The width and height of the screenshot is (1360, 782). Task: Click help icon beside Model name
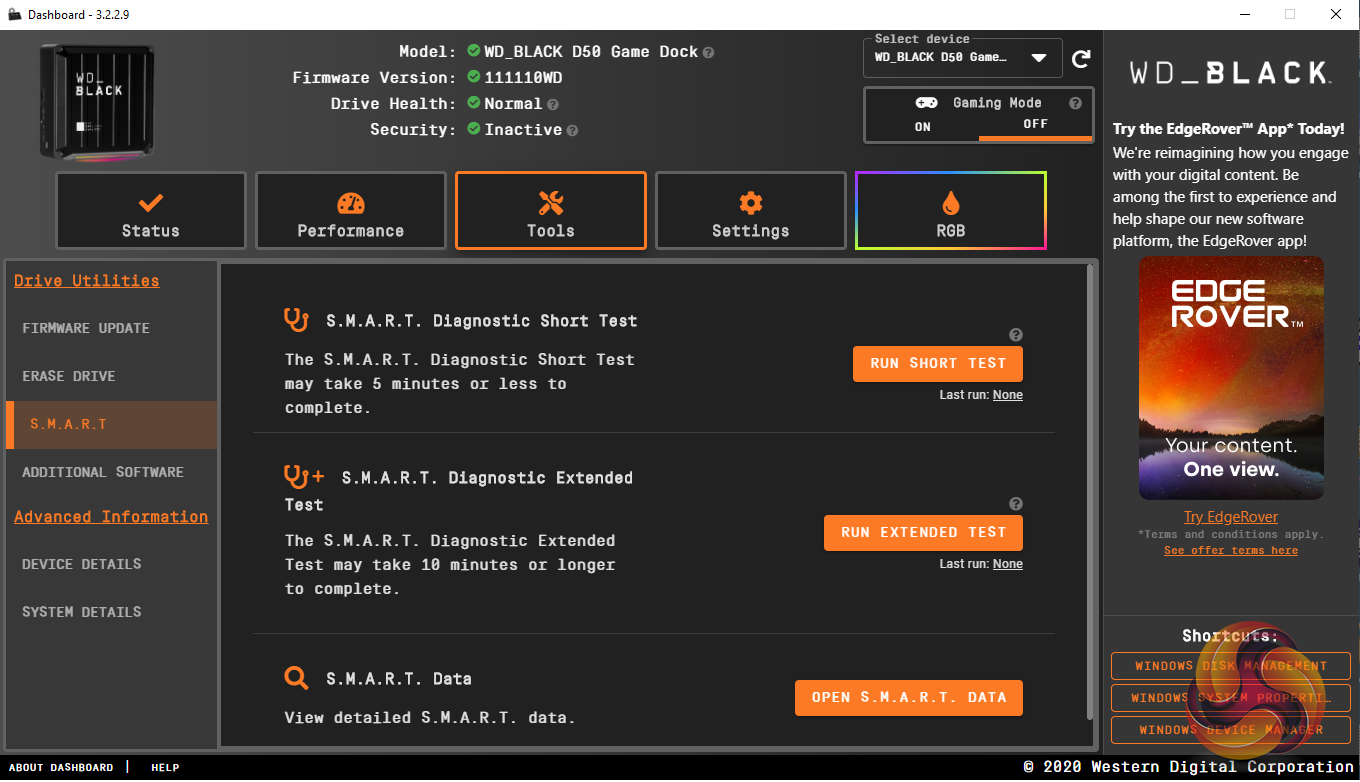pyautogui.click(x=709, y=52)
